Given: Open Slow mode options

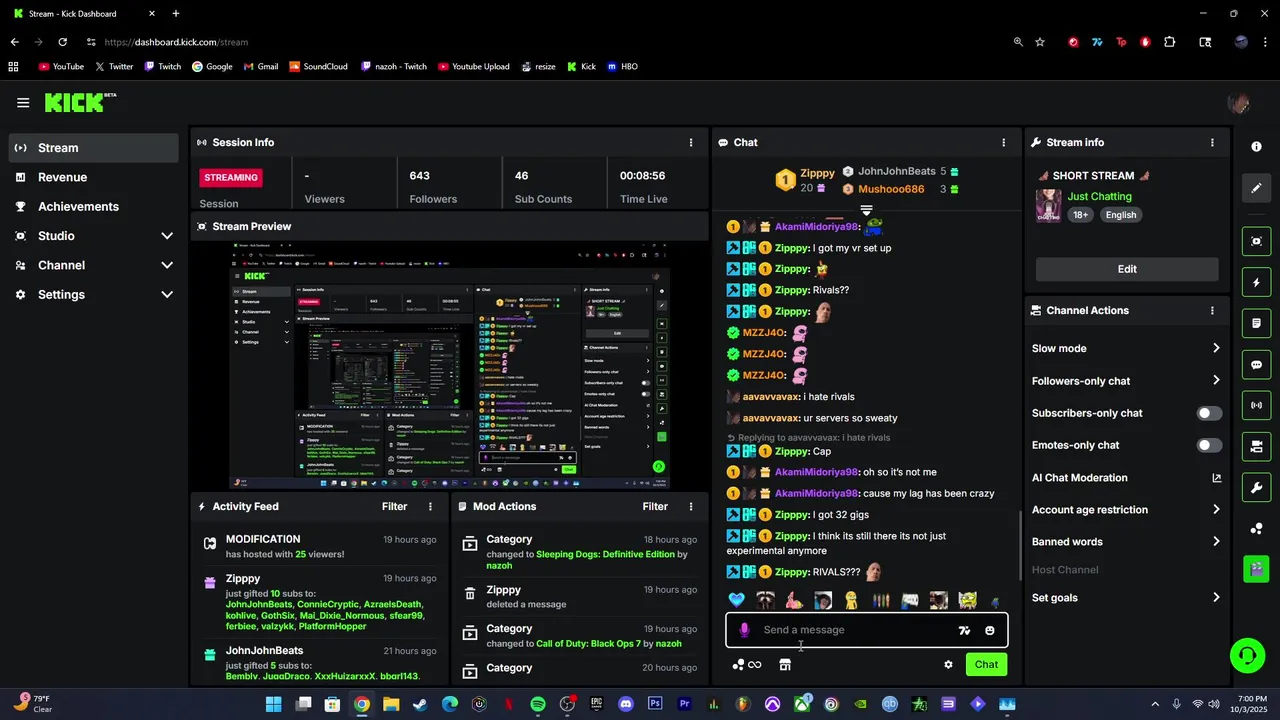Looking at the screenshot, I should point(1127,348).
